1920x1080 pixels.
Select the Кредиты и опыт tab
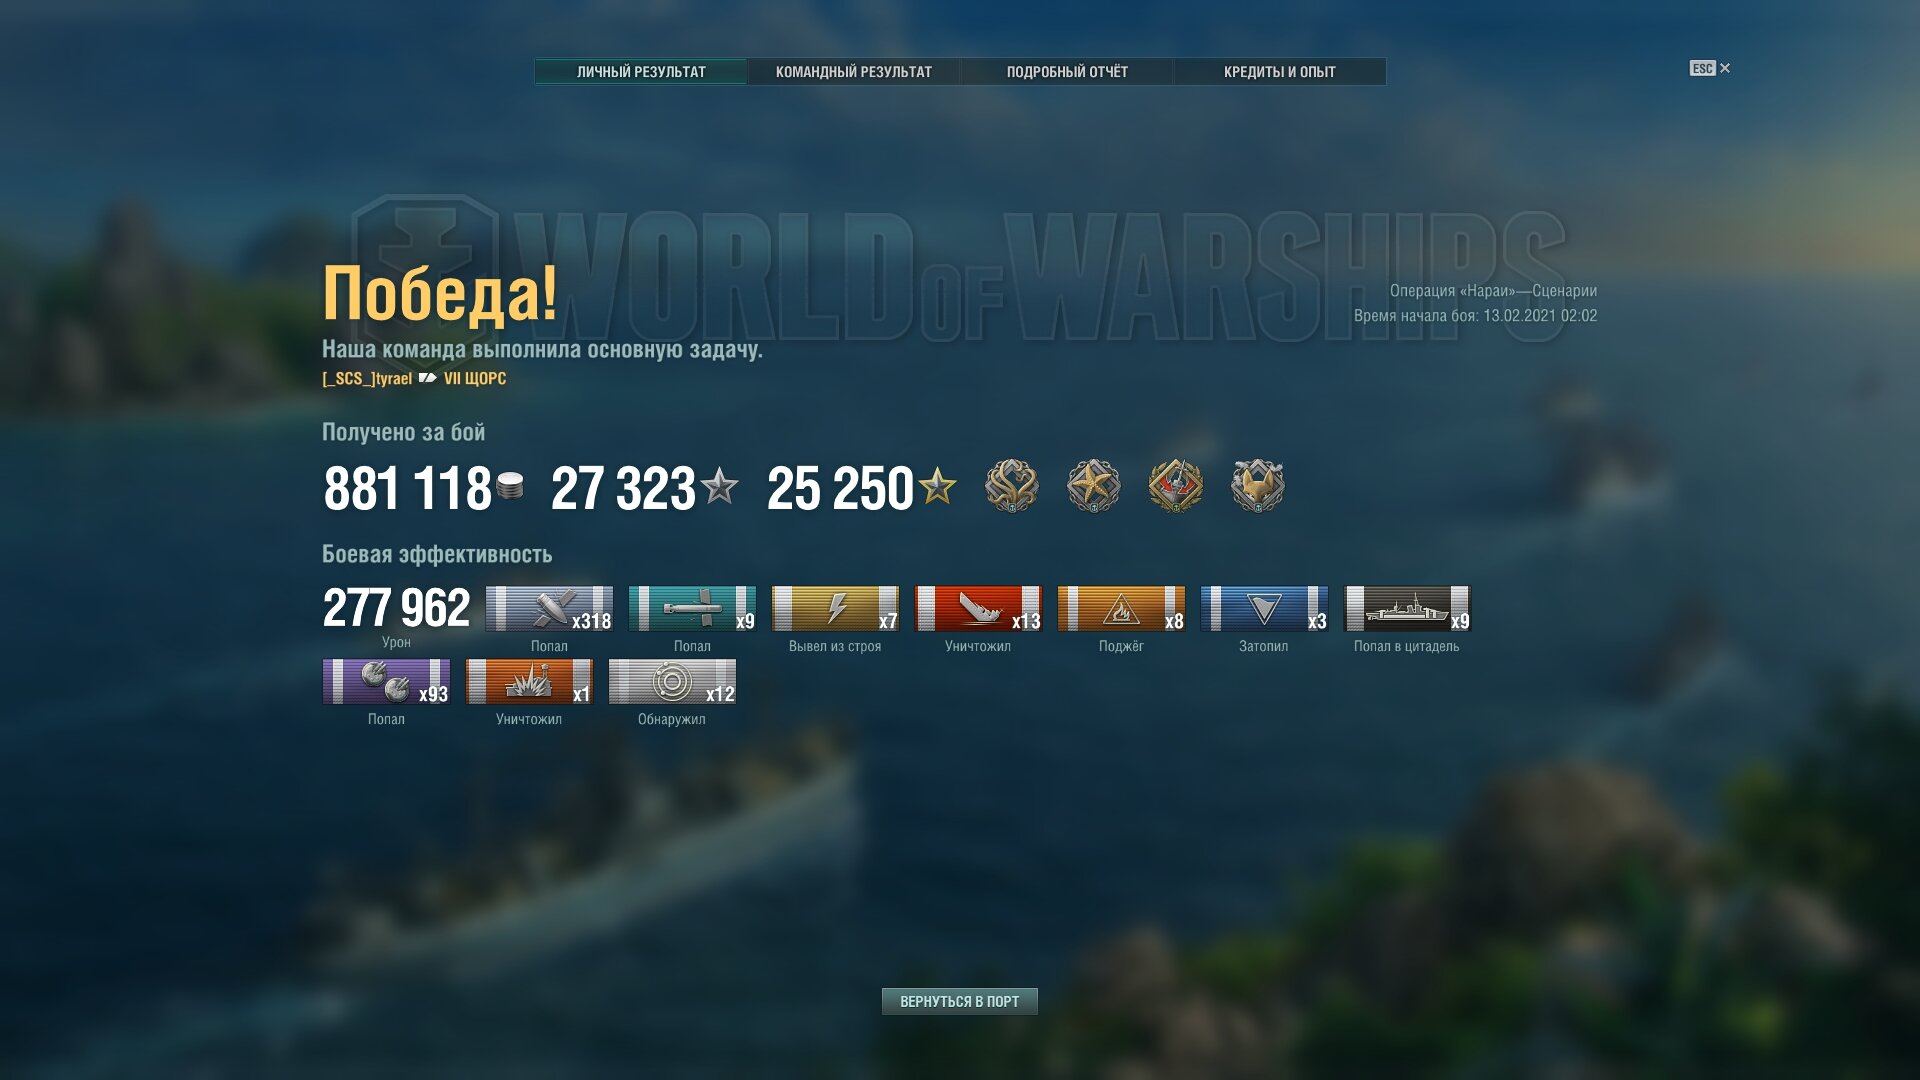1280,72
